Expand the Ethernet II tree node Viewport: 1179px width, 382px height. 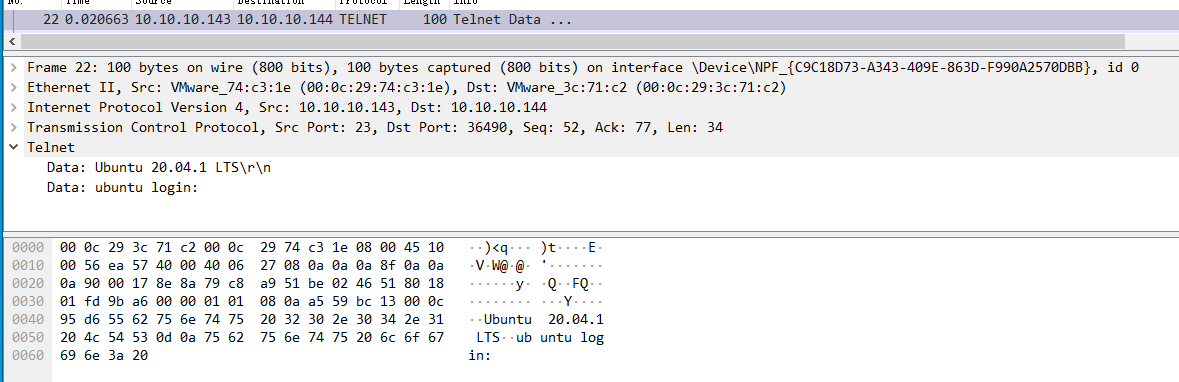click(x=14, y=87)
